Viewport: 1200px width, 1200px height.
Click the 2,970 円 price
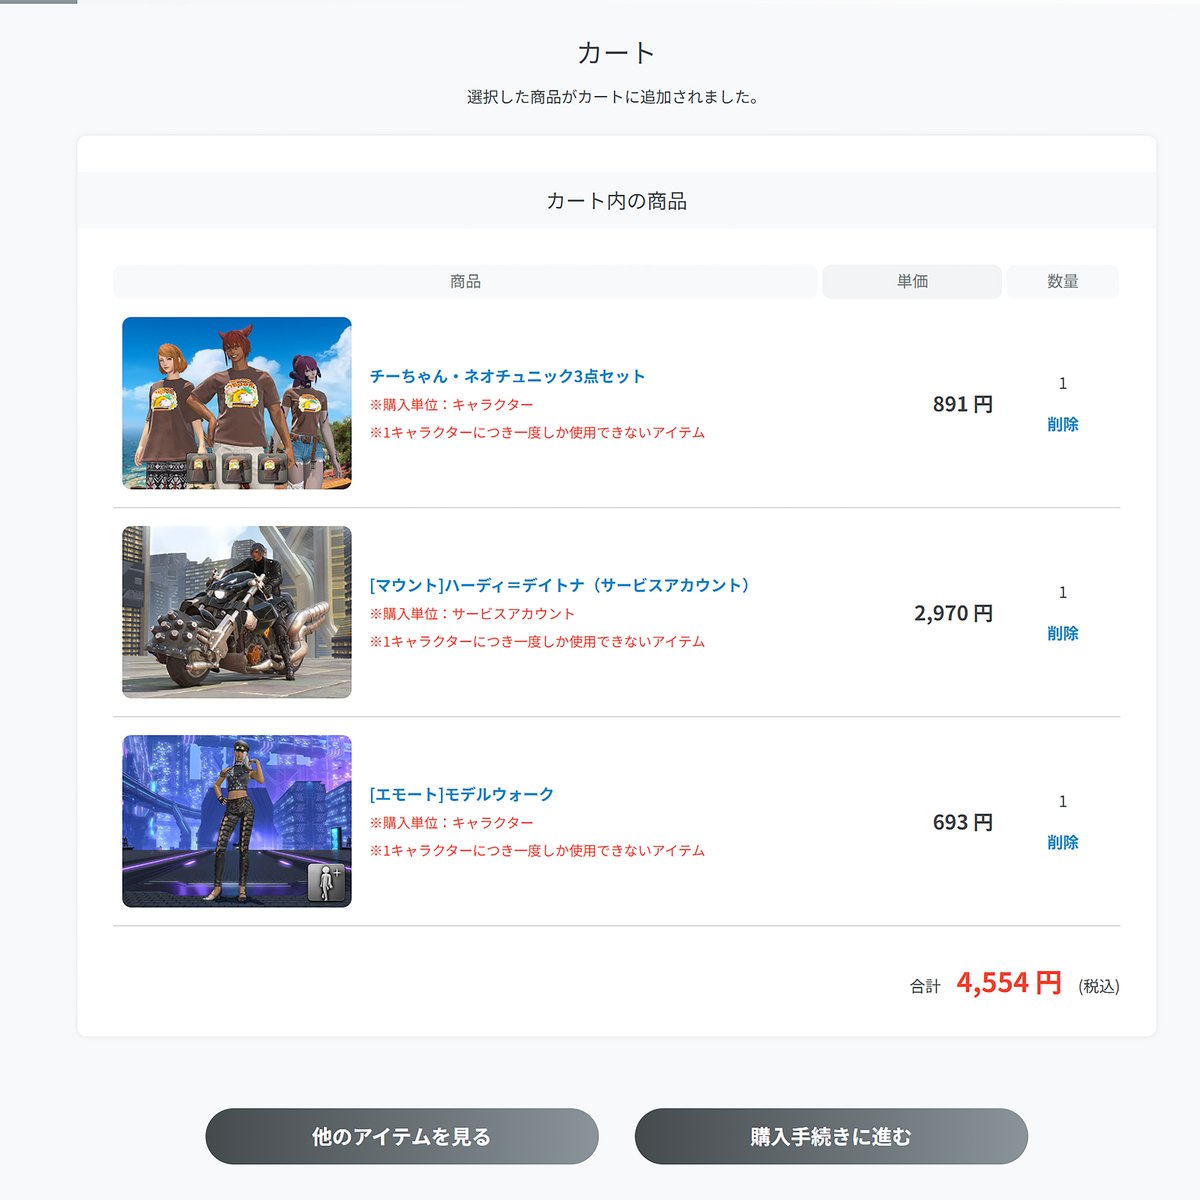[953, 613]
